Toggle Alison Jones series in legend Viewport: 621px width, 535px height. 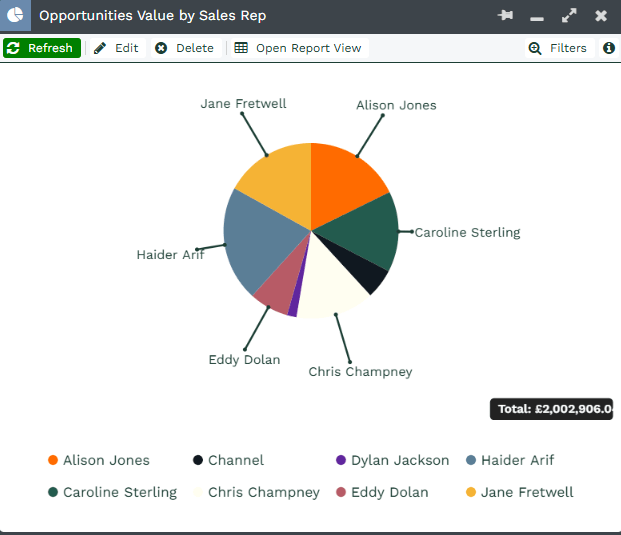98,460
